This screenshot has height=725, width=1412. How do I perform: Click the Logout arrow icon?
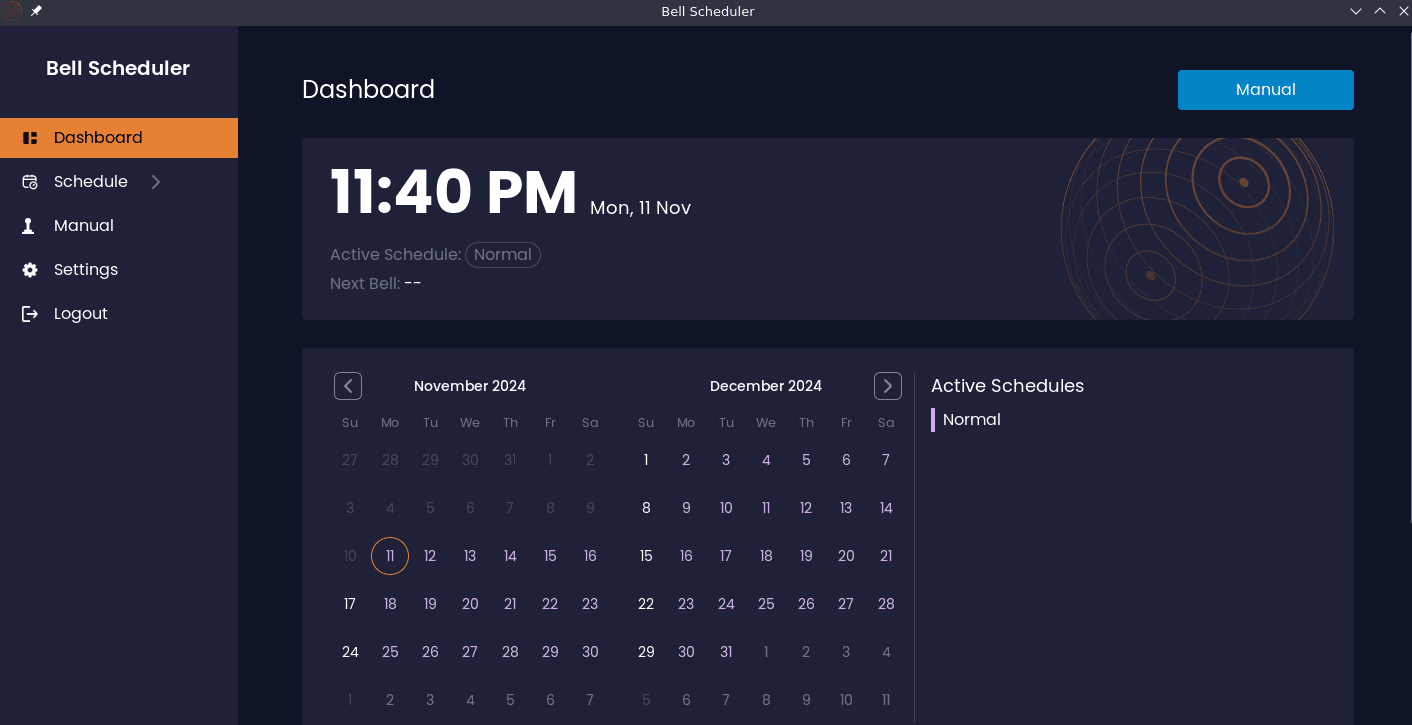coord(30,314)
